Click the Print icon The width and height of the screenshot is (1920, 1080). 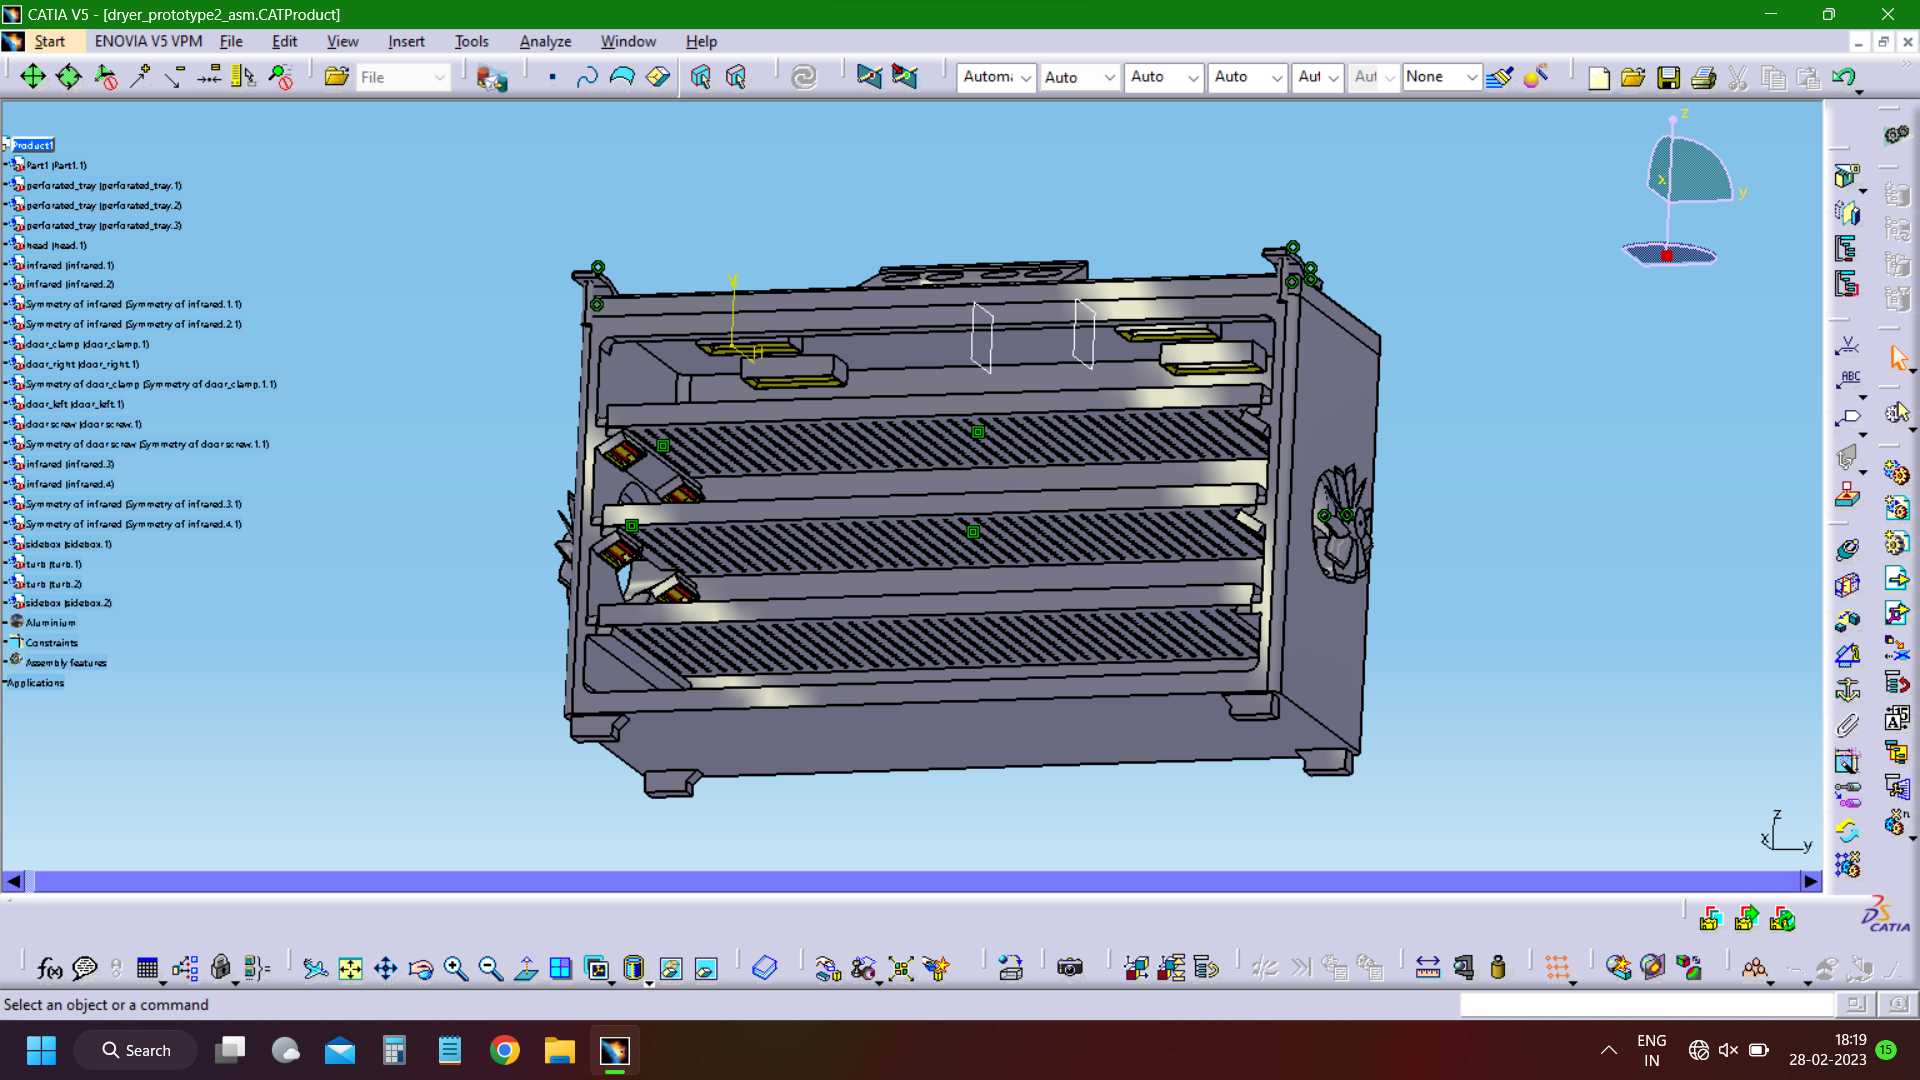(x=1703, y=78)
